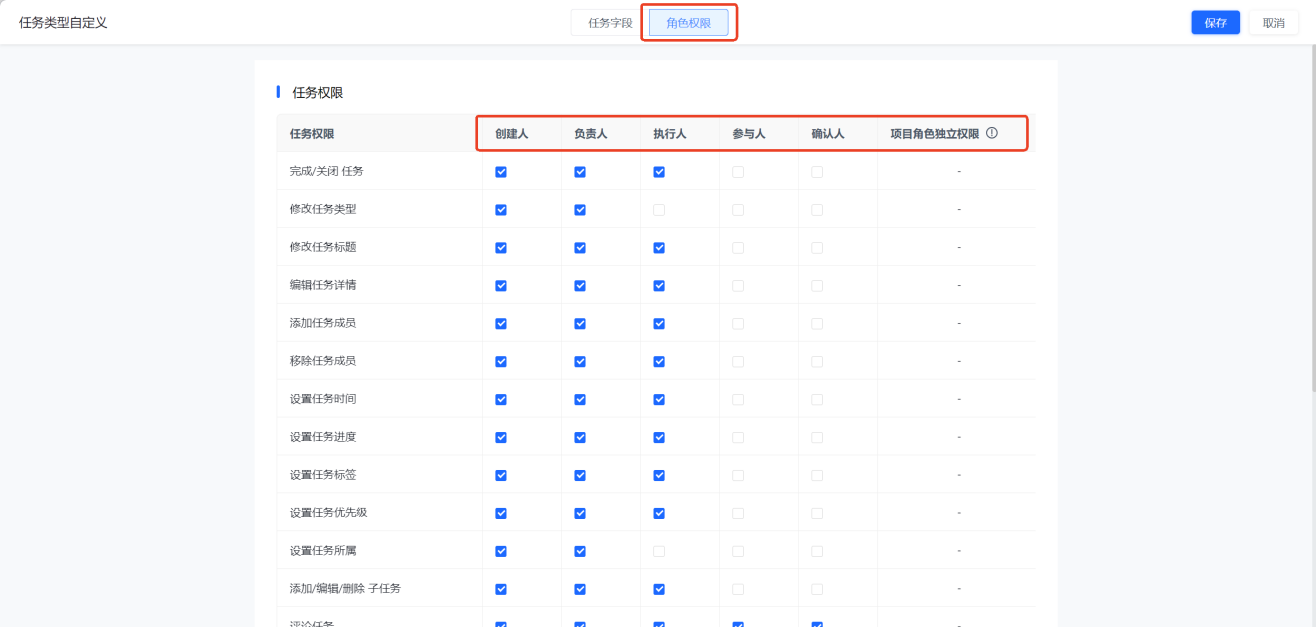Uncheck 执行人 for 移除任务成员

tap(659, 361)
